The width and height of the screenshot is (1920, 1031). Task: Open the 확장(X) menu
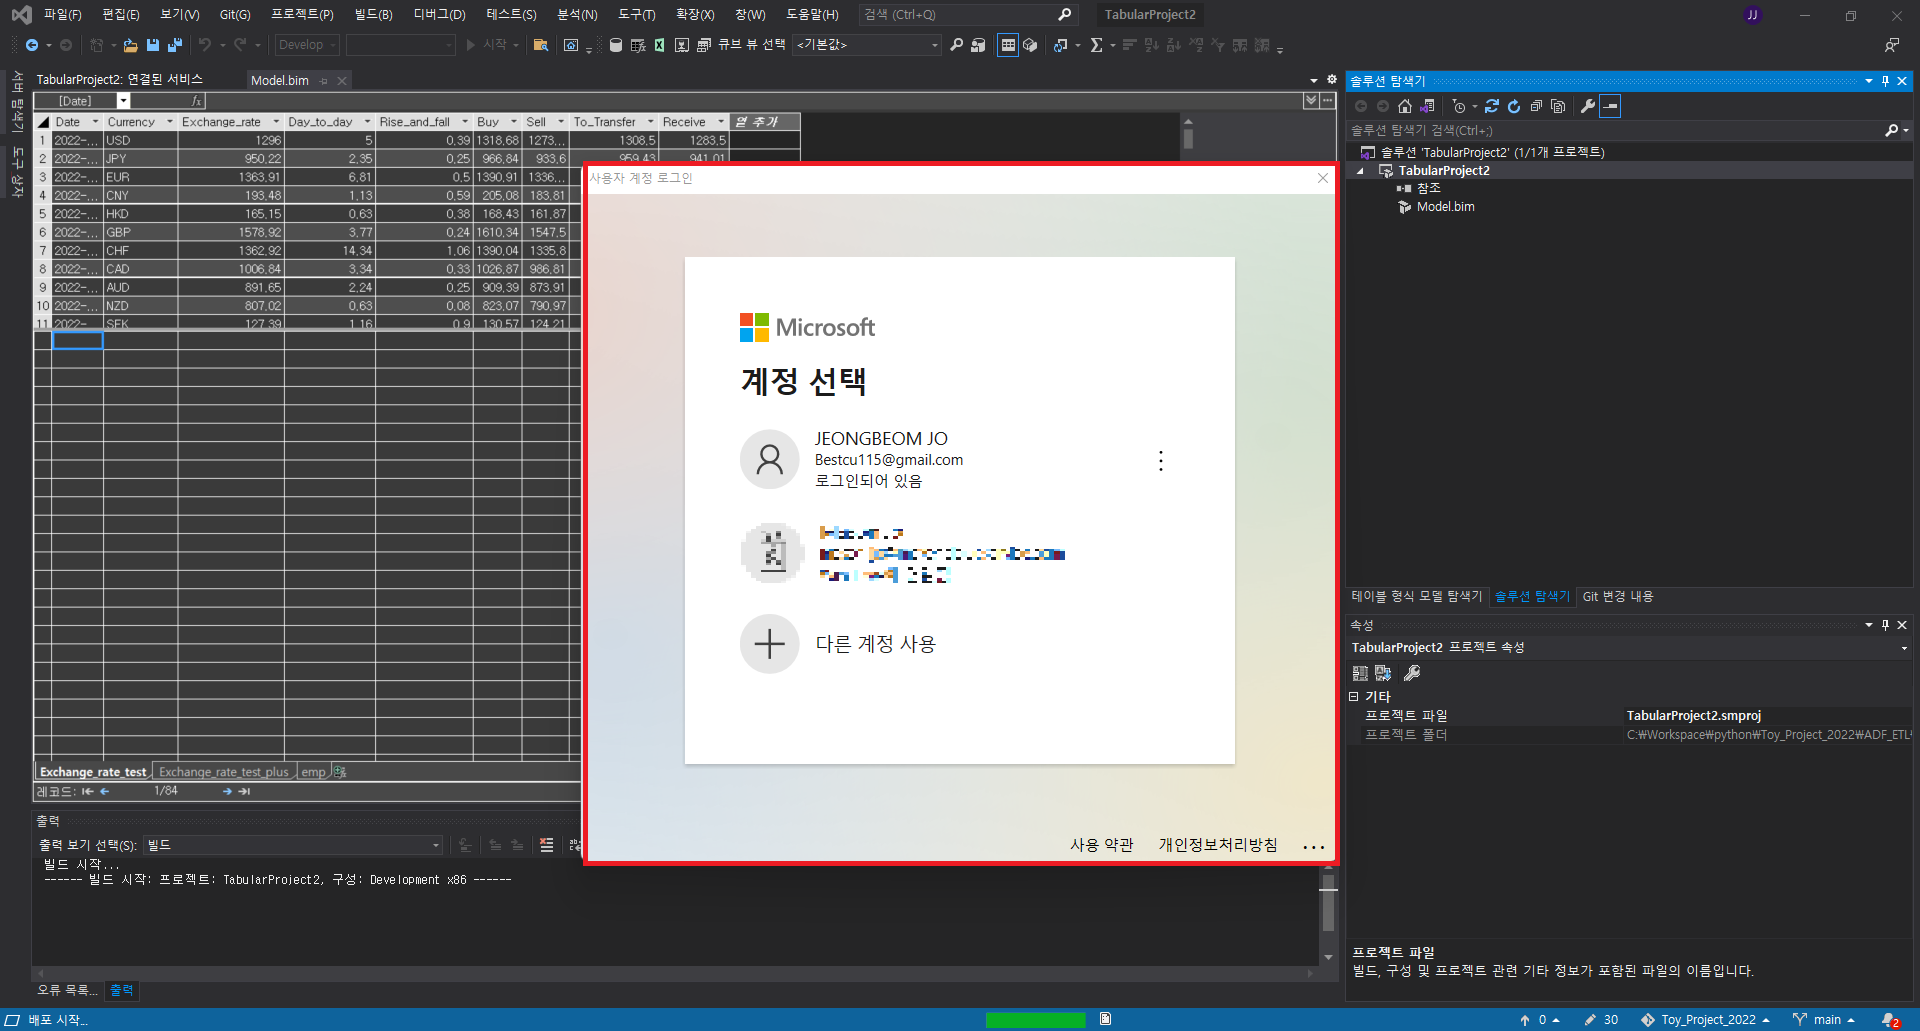[x=695, y=15]
